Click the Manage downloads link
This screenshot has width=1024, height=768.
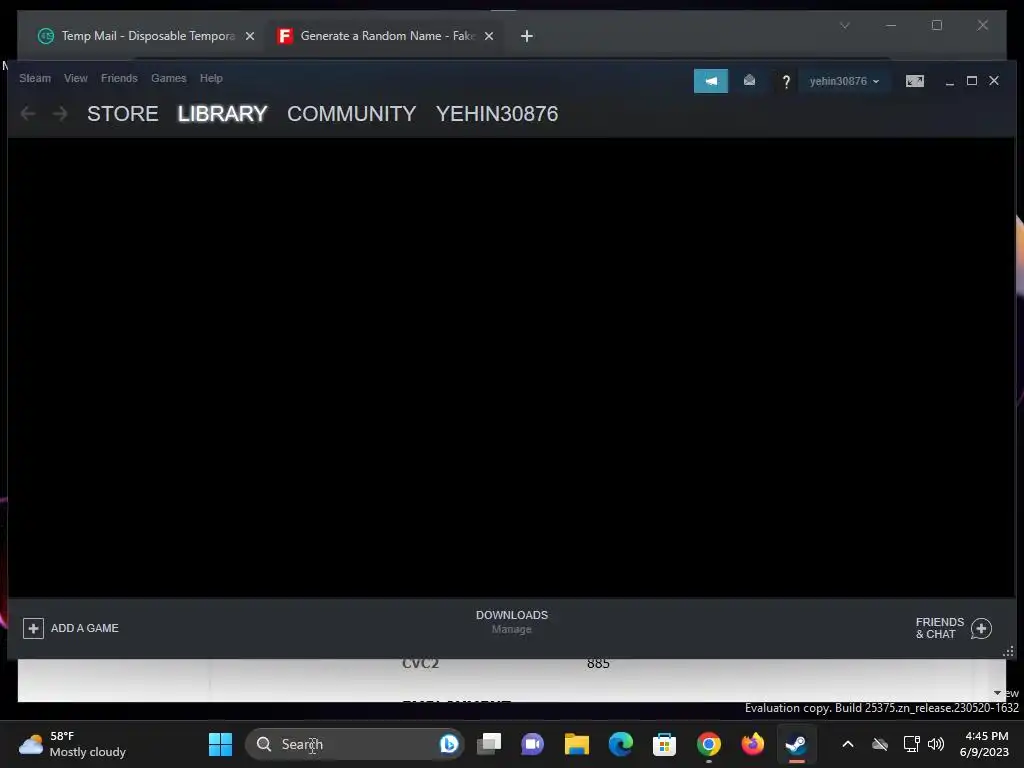pyautogui.click(x=512, y=630)
